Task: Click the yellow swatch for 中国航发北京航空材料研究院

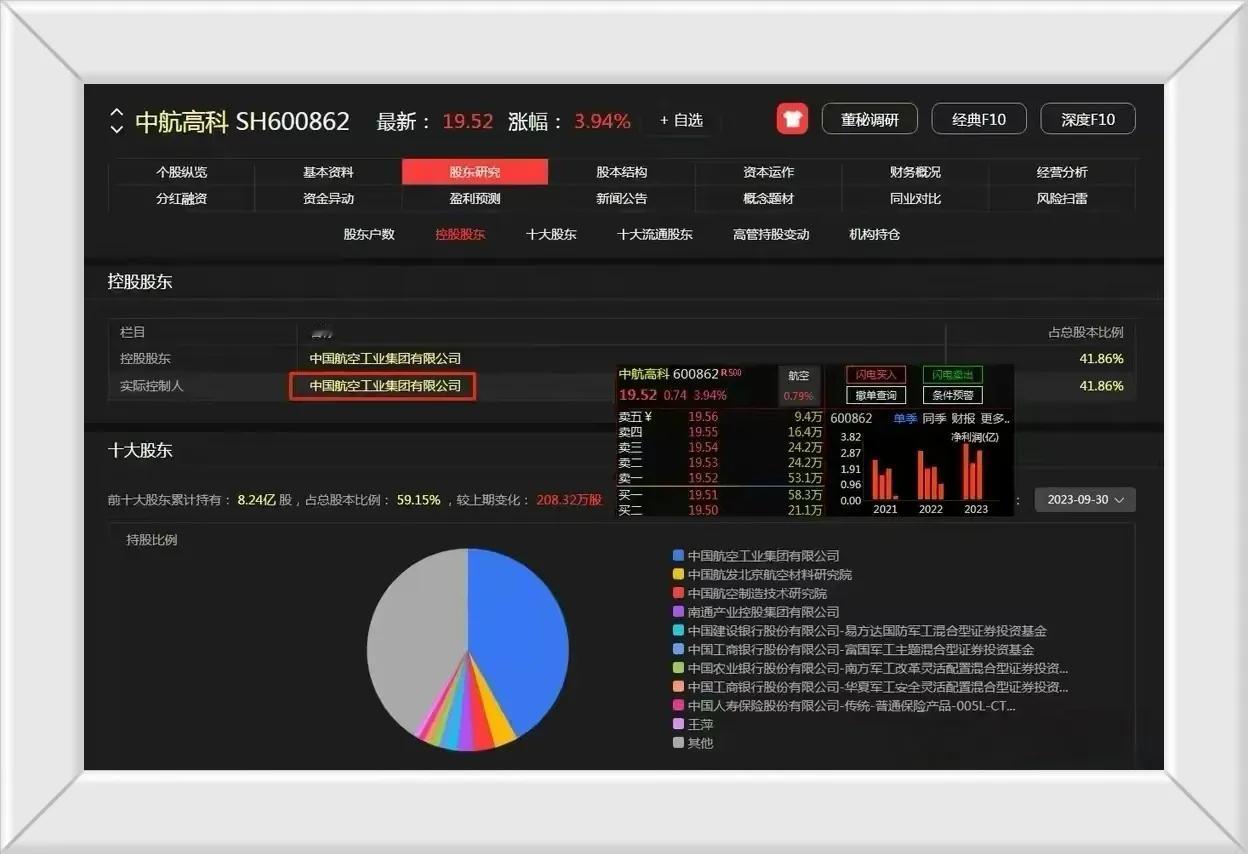Action: pyautogui.click(x=679, y=574)
